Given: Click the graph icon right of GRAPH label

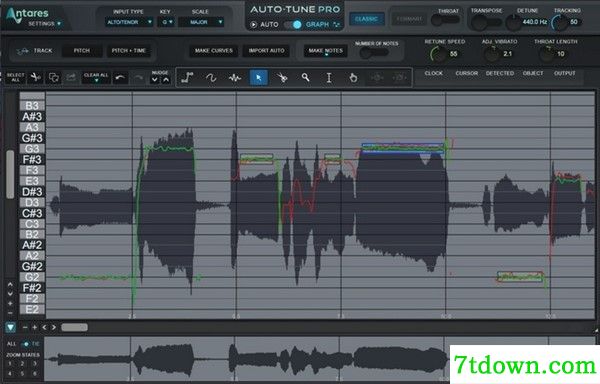Looking at the screenshot, I should [337, 24].
